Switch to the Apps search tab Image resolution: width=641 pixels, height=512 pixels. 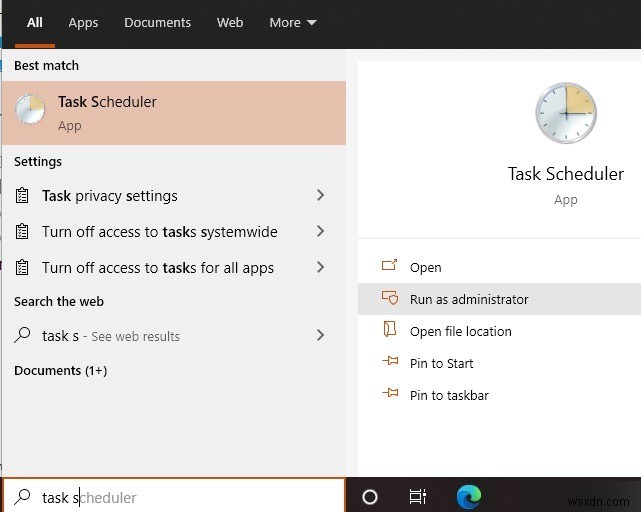coord(83,23)
